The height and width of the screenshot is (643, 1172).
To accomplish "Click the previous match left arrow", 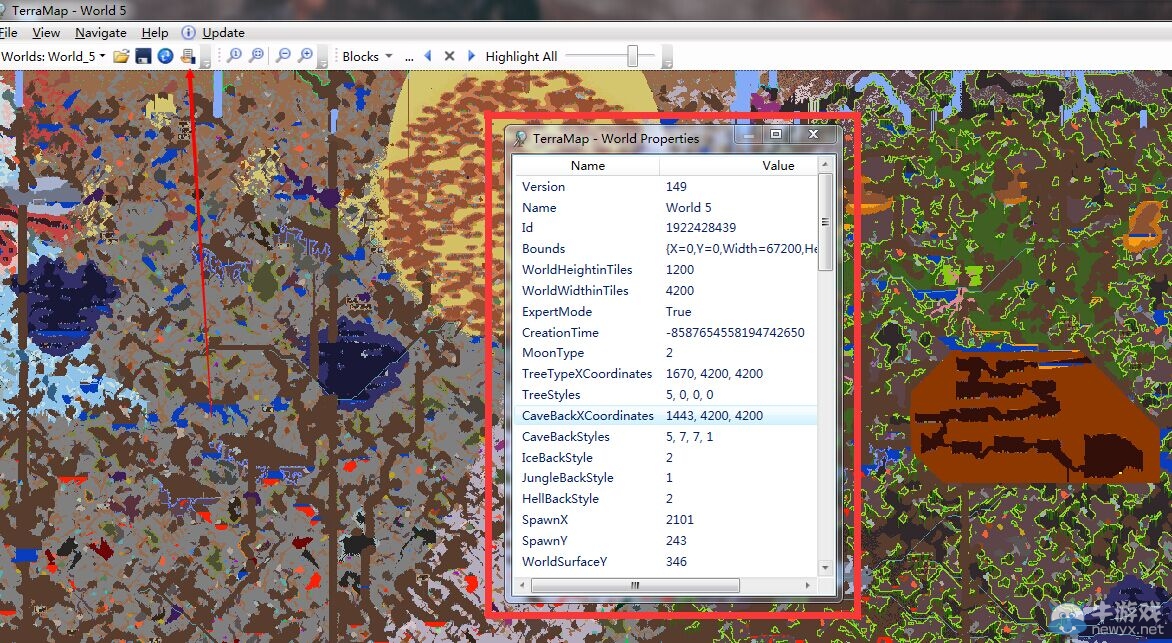I will pyautogui.click(x=428, y=56).
